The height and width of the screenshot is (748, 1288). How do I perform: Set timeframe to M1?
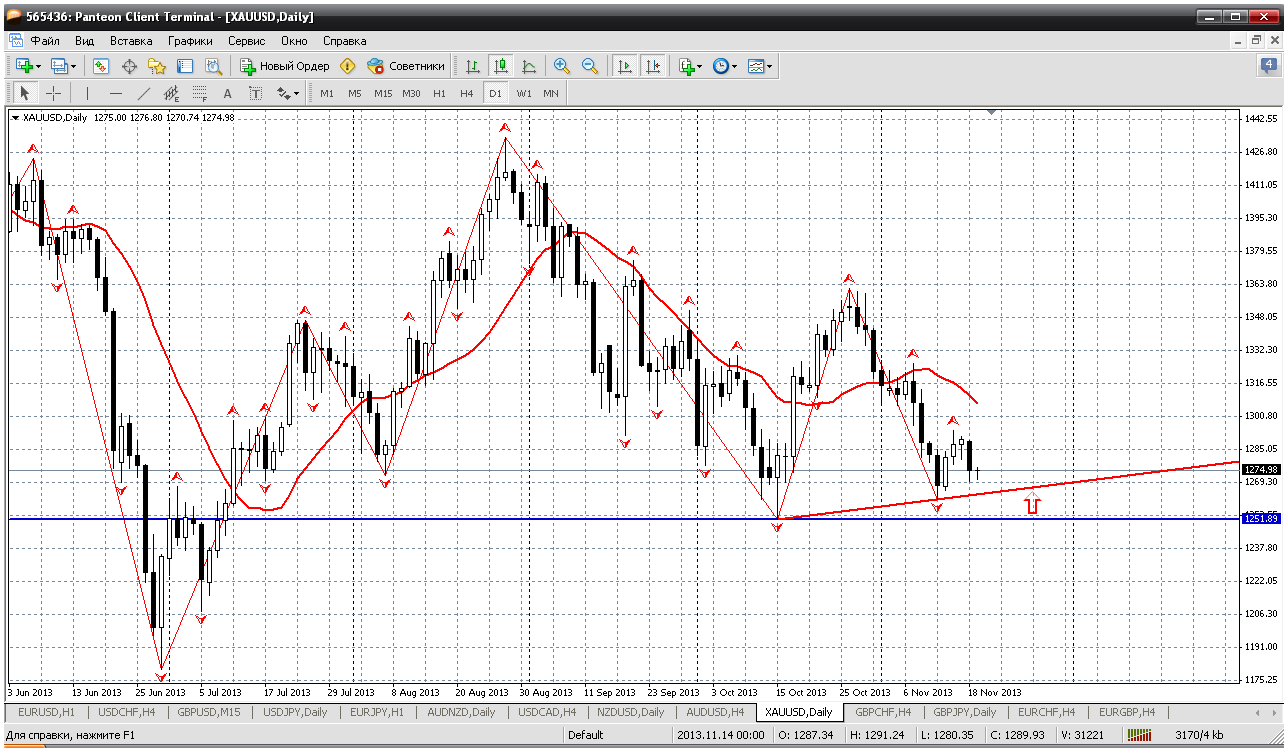tap(327, 93)
